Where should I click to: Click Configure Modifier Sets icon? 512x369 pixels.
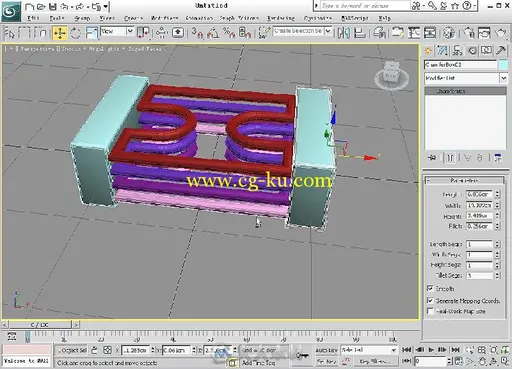(498, 158)
